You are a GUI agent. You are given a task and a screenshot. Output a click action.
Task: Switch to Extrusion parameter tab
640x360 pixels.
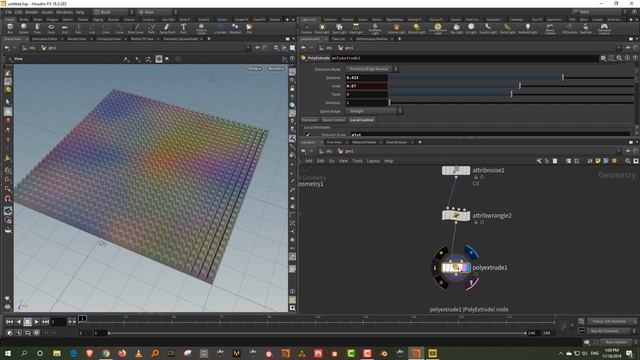pyautogui.click(x=310, y=120)
